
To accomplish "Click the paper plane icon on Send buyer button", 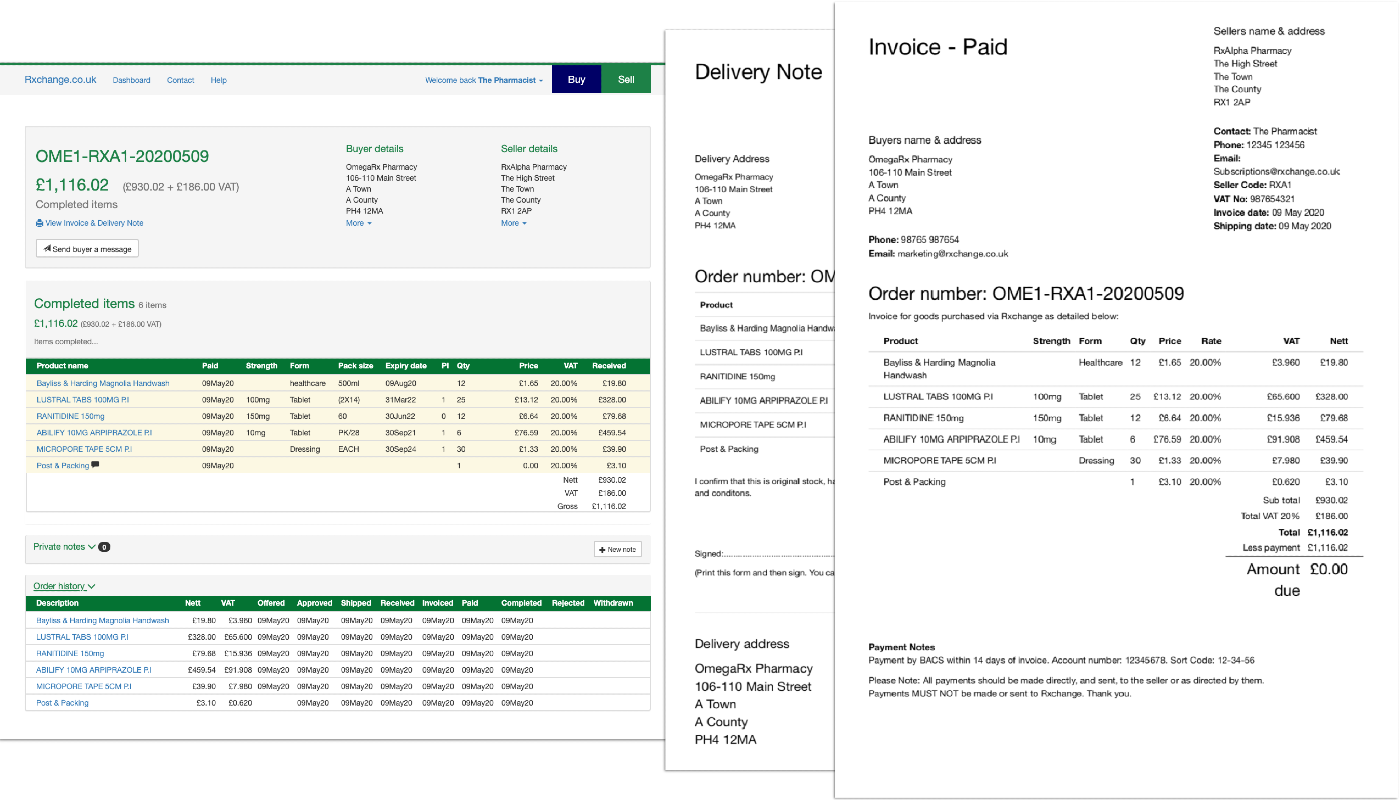I will coord(47,249).
